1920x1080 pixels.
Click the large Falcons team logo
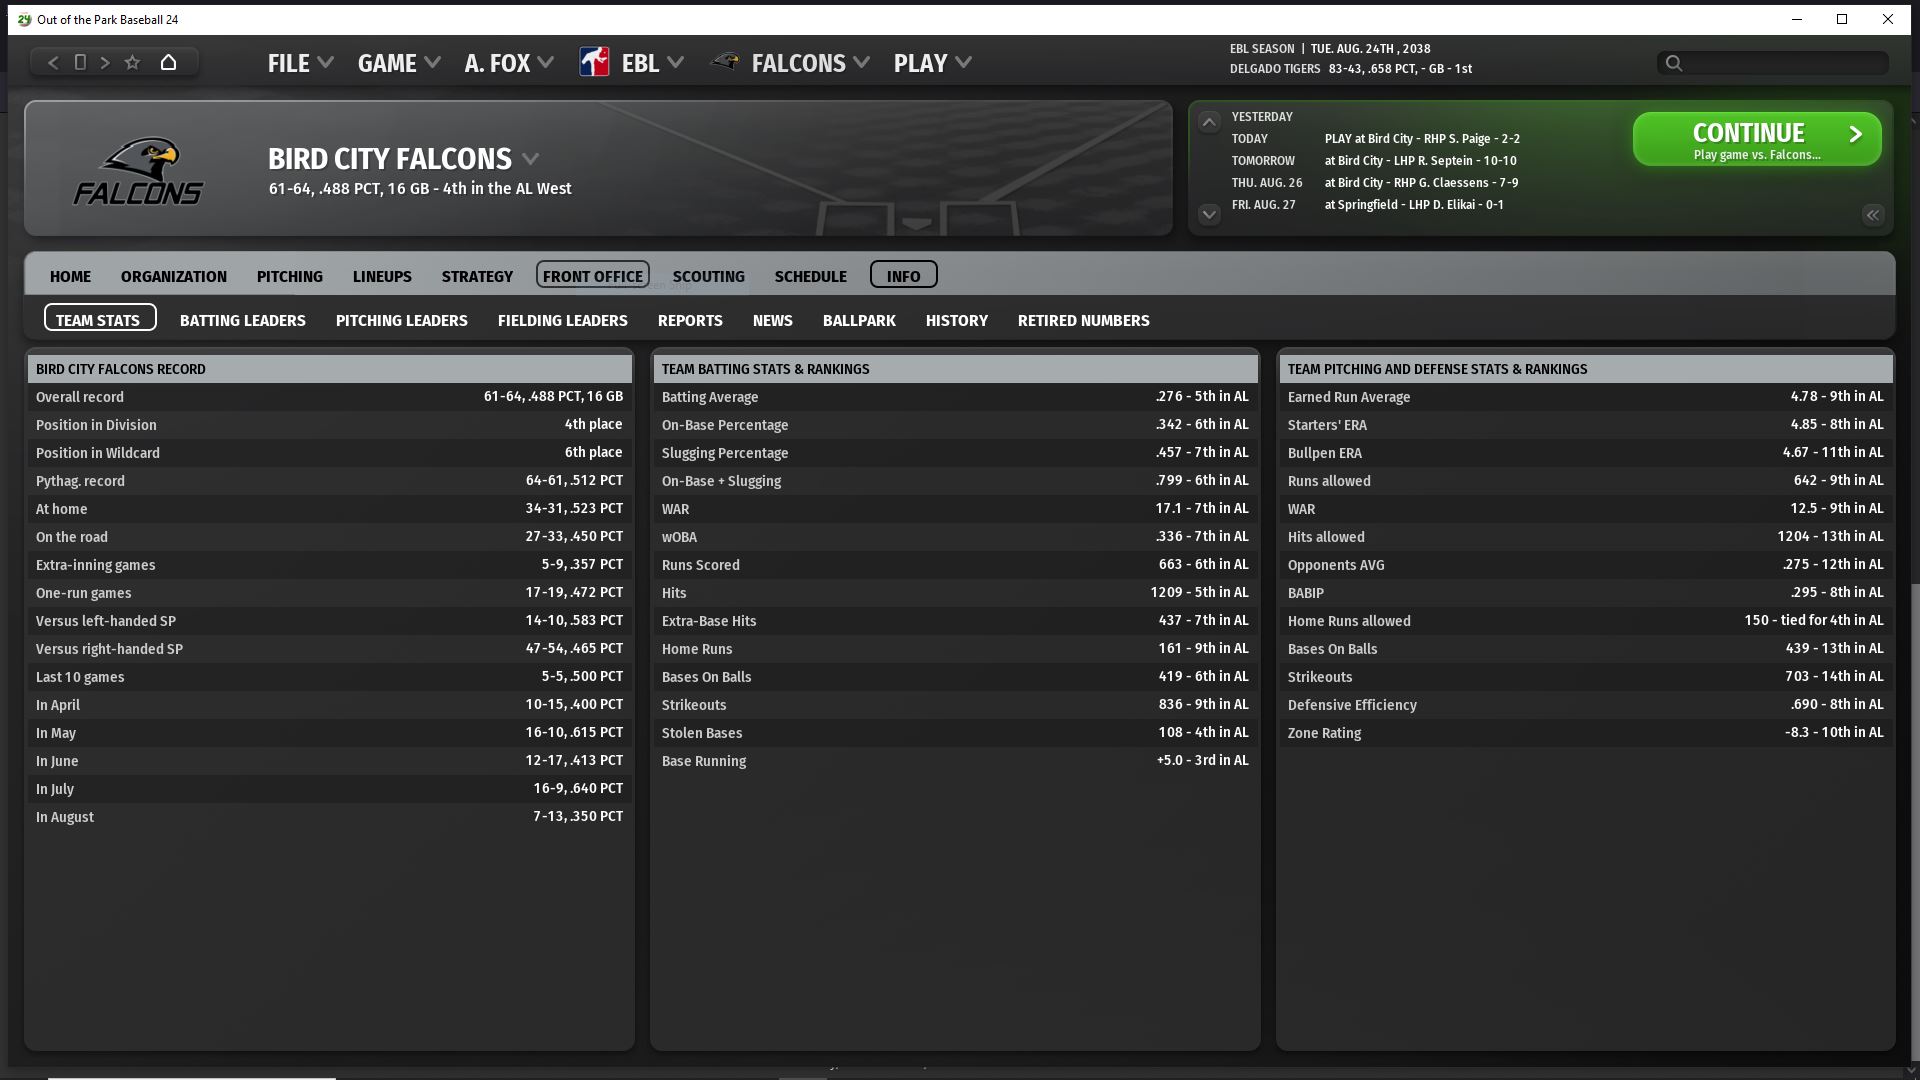tap(139, 171)
